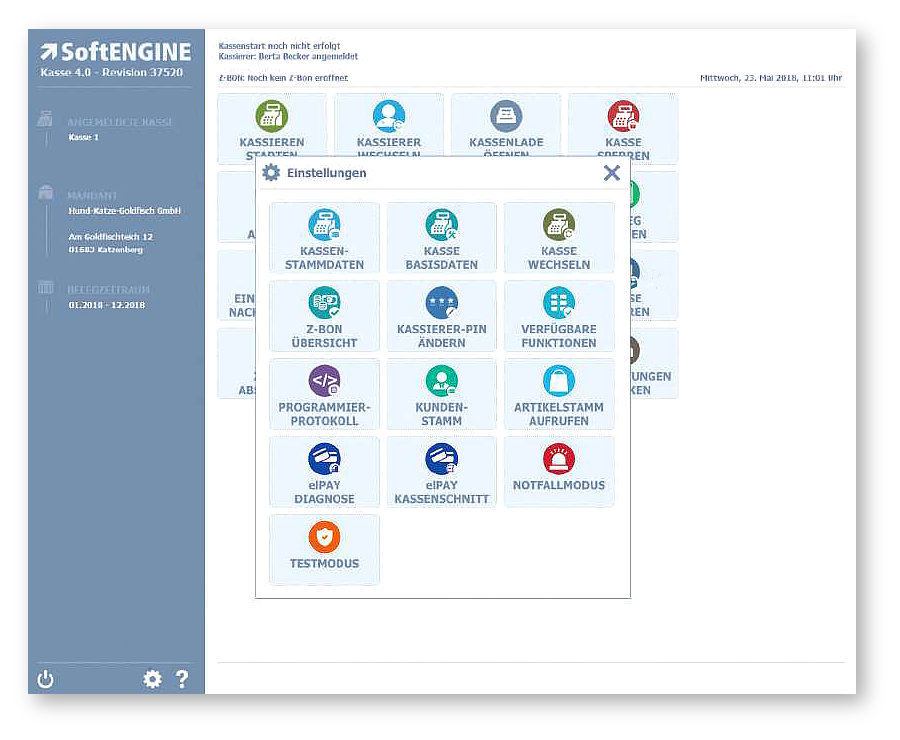Image resolution: width=900 pixels, height=740 pixels.
Task: Launch elPAY Kassenschnitt tile
Action: [441, 472]
